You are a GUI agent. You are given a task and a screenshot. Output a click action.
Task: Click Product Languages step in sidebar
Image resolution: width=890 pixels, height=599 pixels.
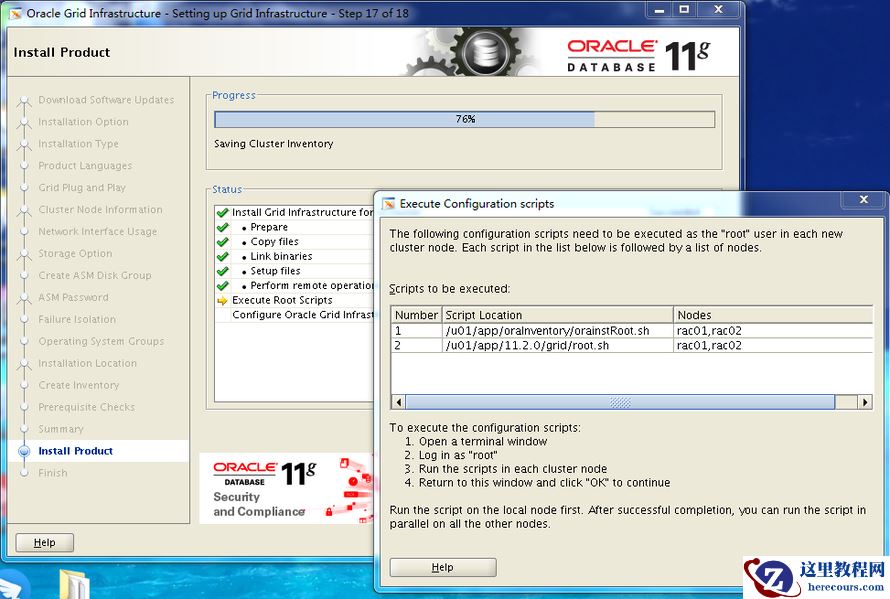[x=85, y=166]
